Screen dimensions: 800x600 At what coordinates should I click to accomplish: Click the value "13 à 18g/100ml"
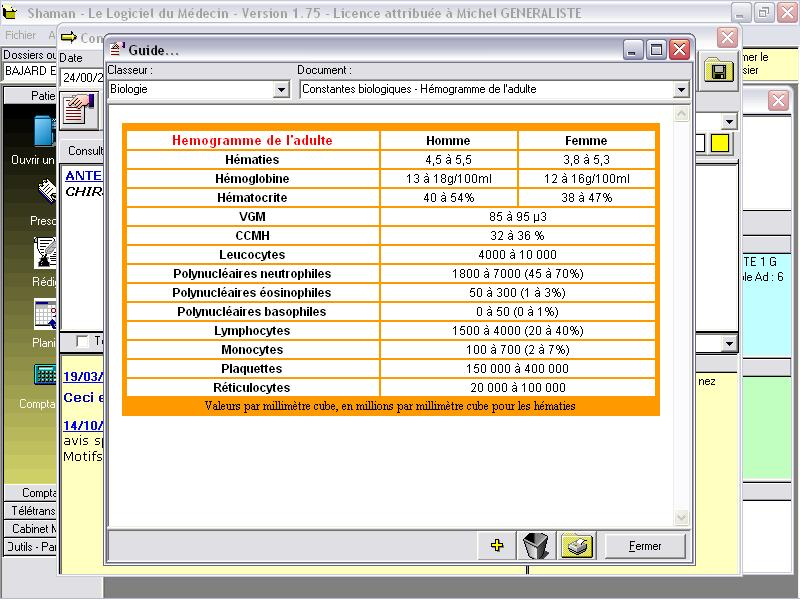tap(448, 179)
